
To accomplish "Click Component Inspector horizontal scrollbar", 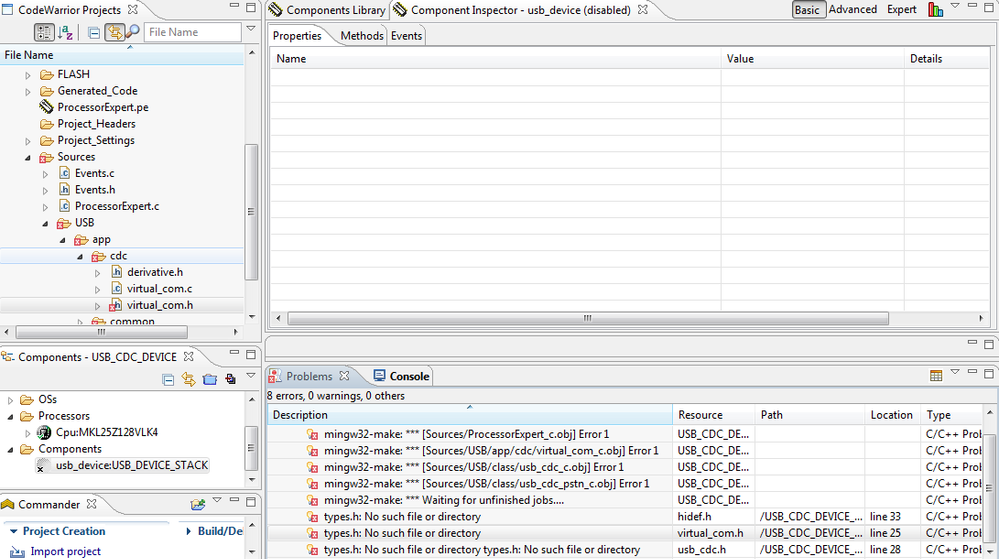I will point(587,318).
